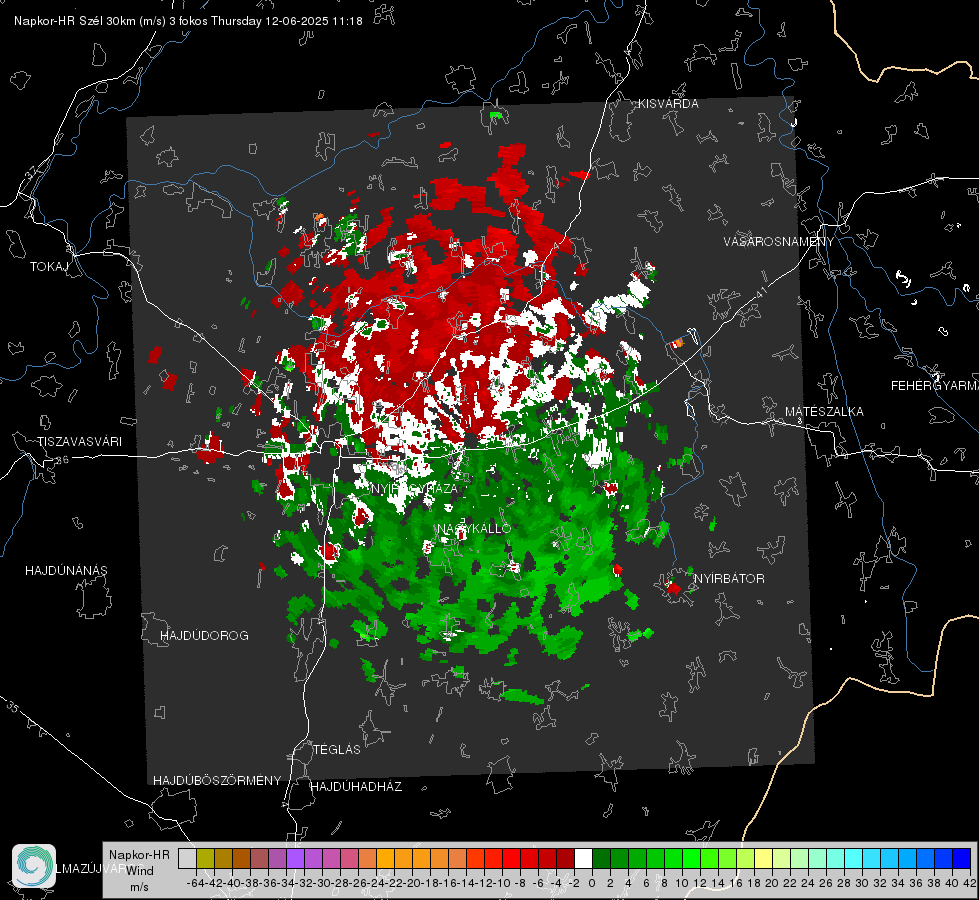Click the FEHÉRGYARMAT town label
979x900 pixels.
click(x=934, y=386)
